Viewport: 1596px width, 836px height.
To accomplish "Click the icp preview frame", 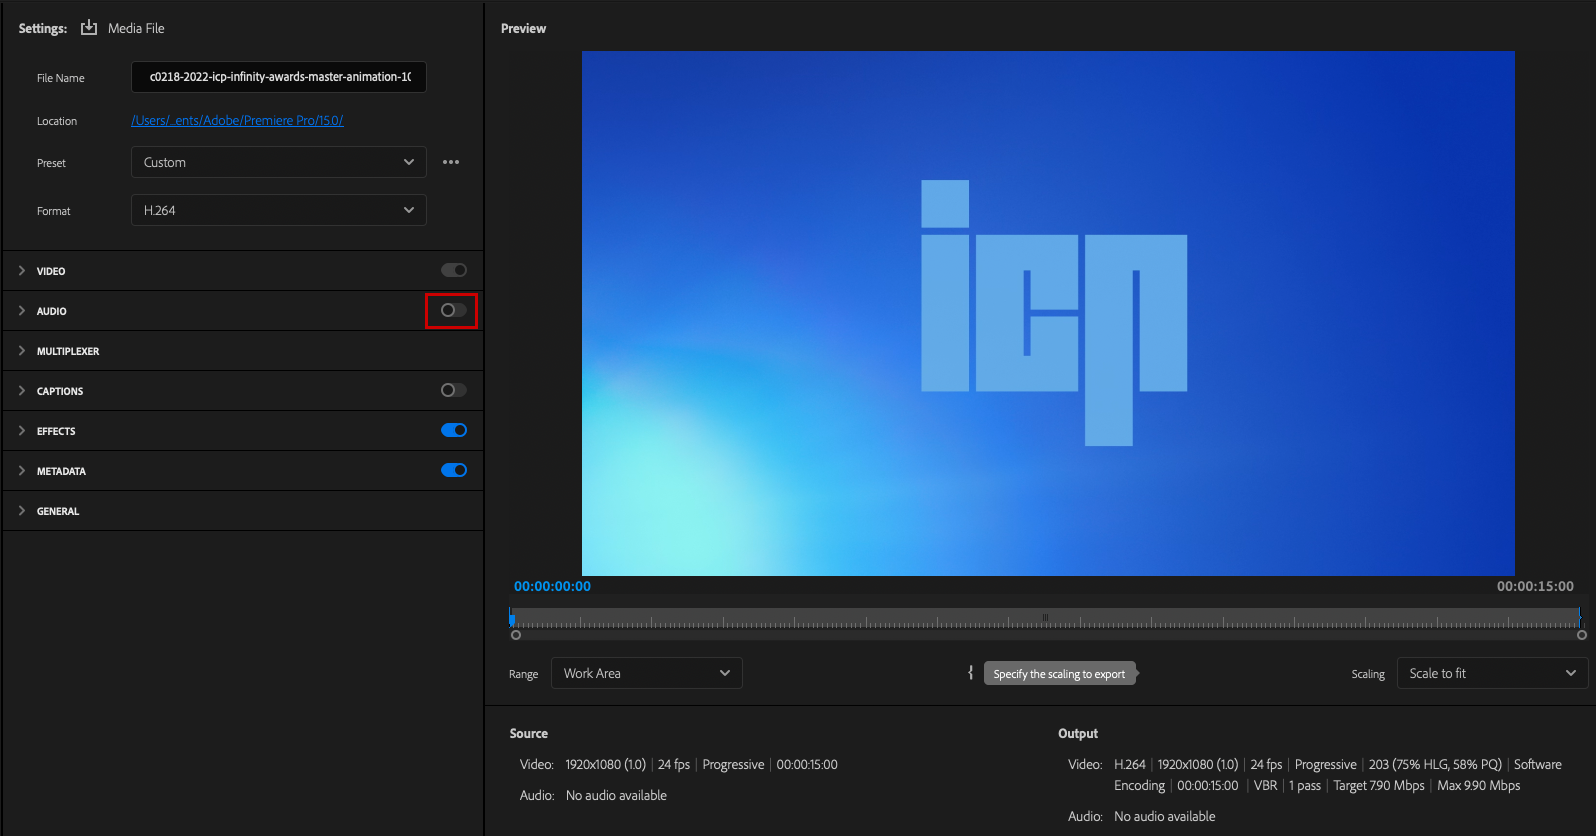I will [1048, 313].
